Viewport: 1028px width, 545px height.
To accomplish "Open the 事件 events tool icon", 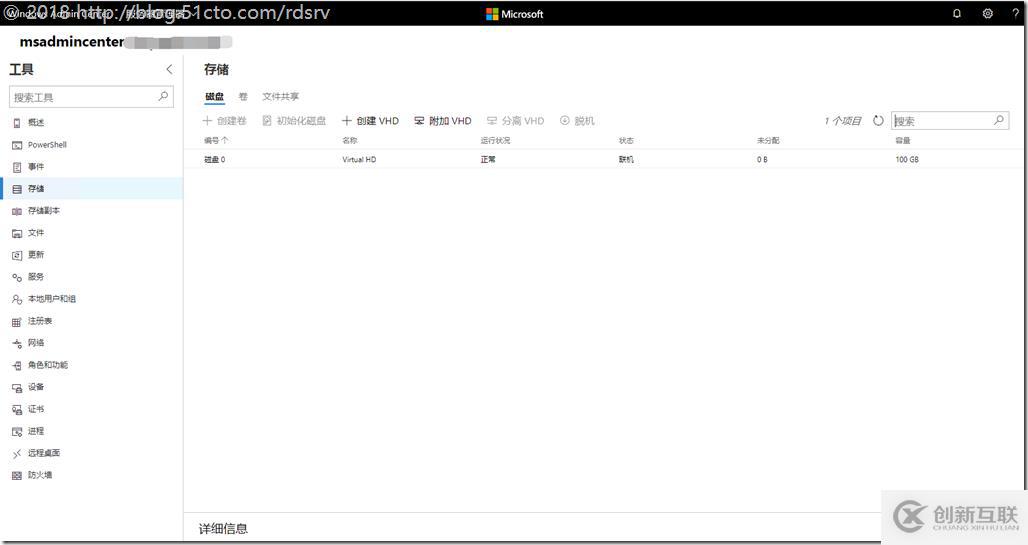I will [17, 167].
